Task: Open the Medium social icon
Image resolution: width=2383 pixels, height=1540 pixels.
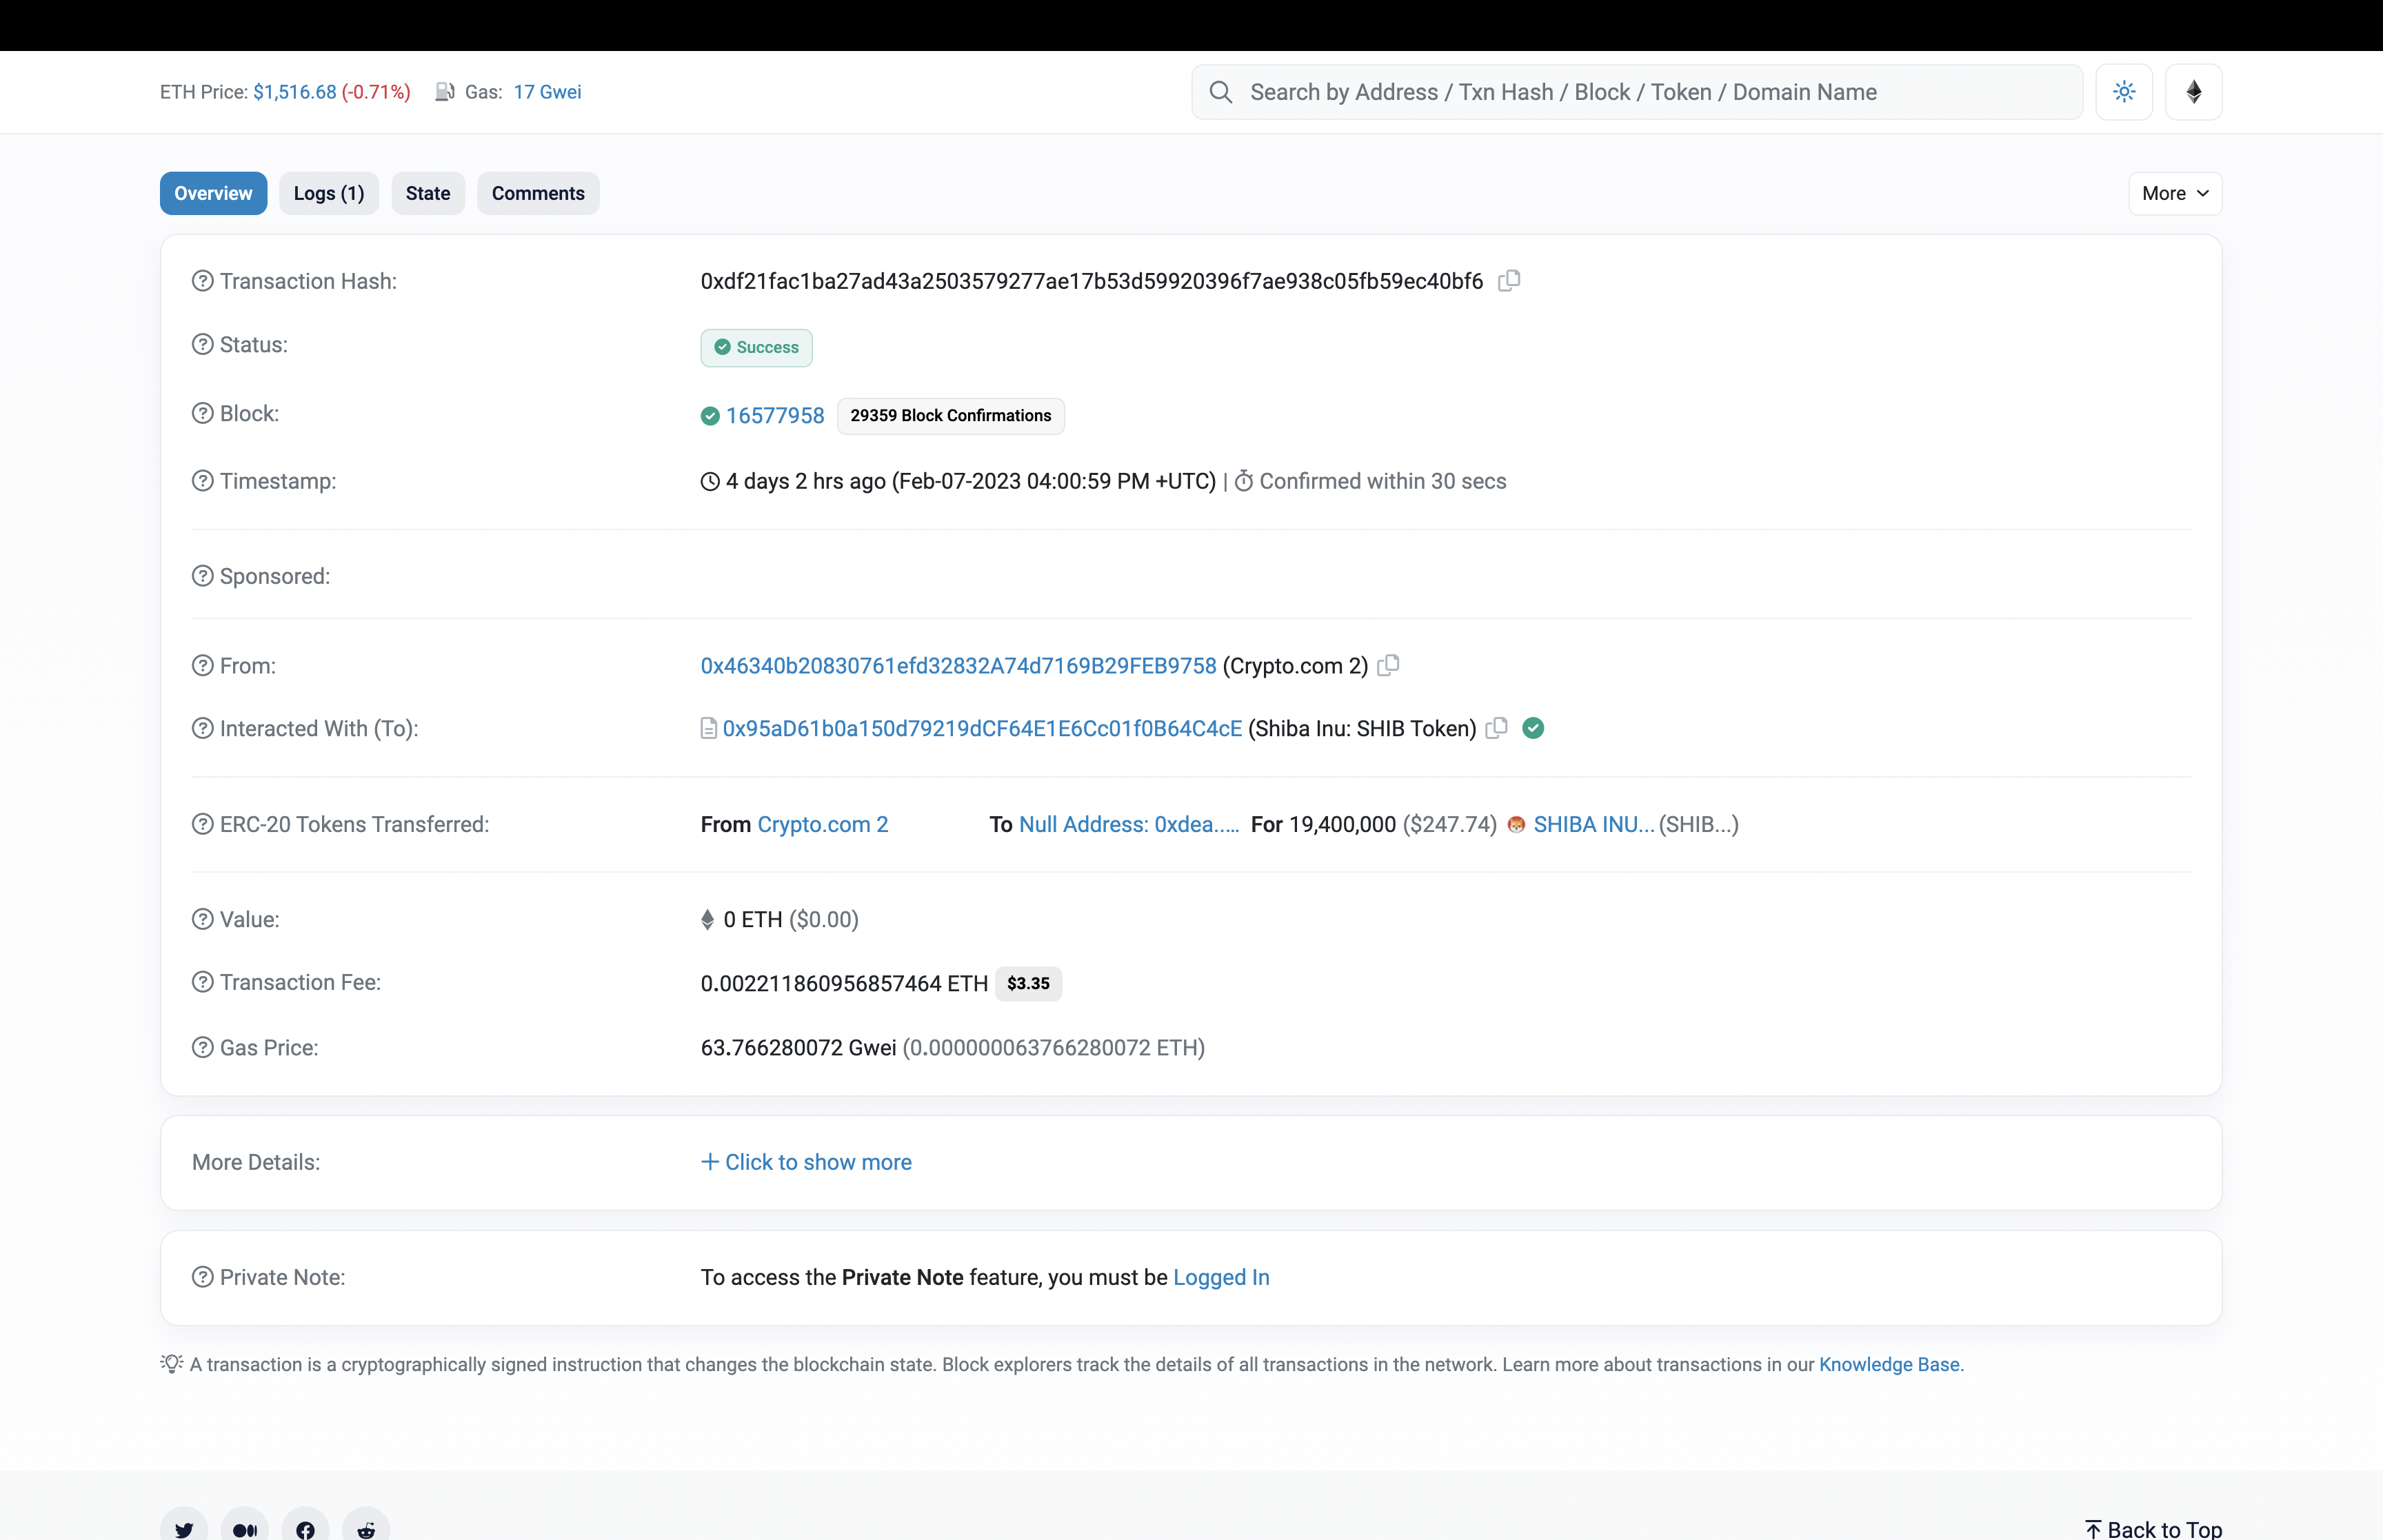Action: coord(245,1529)
